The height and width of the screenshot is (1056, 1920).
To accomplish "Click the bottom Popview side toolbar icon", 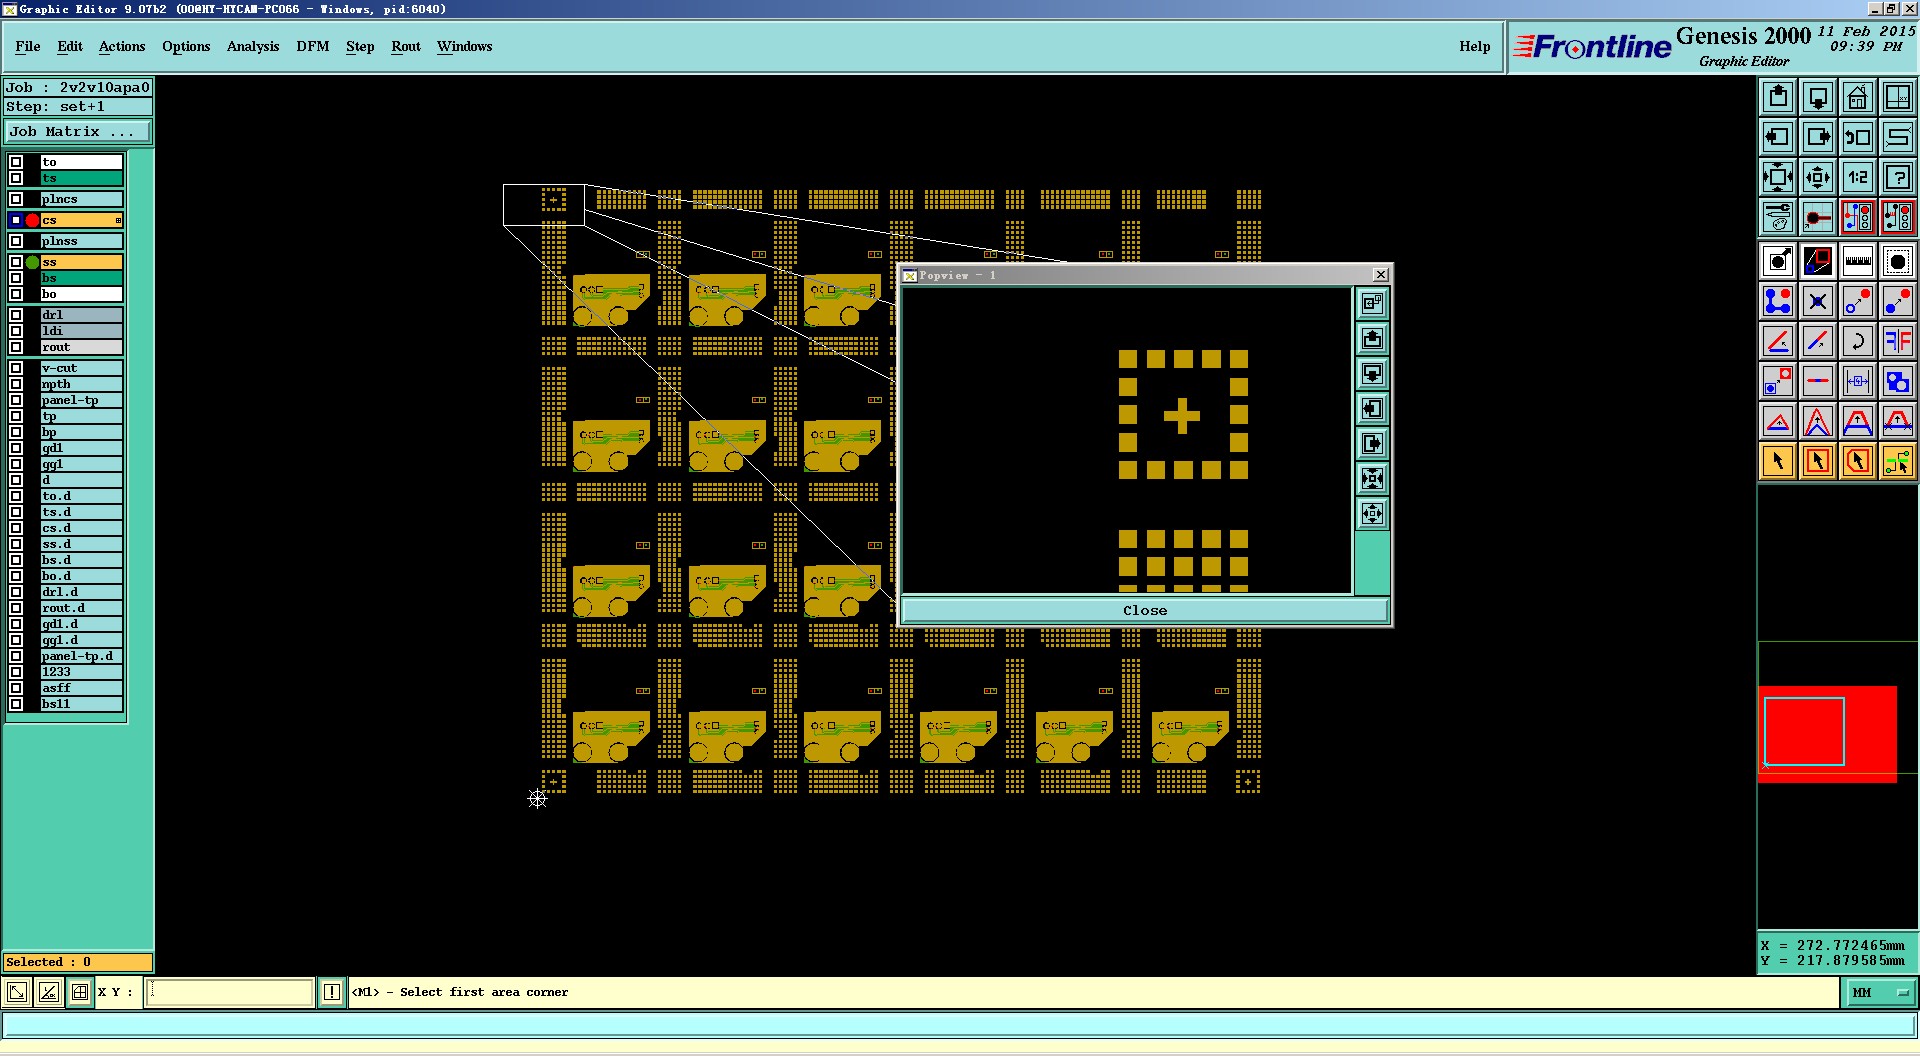I will click(1372, 514).
